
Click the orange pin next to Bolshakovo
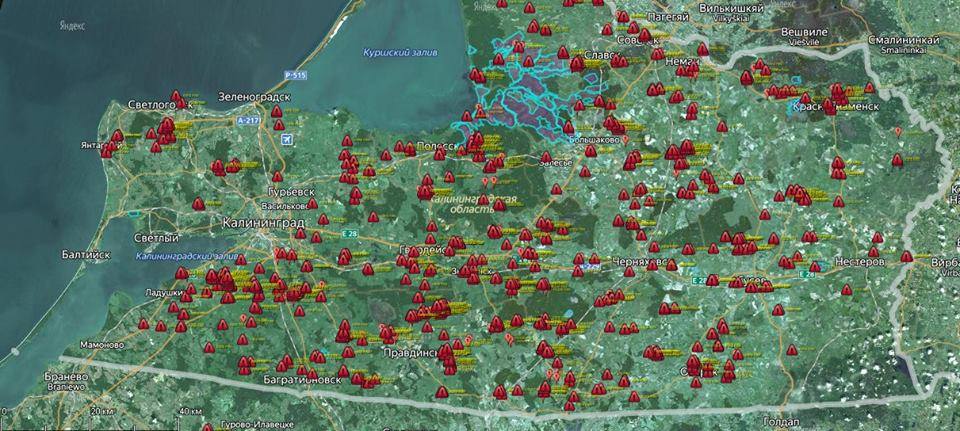pos(625,141)
